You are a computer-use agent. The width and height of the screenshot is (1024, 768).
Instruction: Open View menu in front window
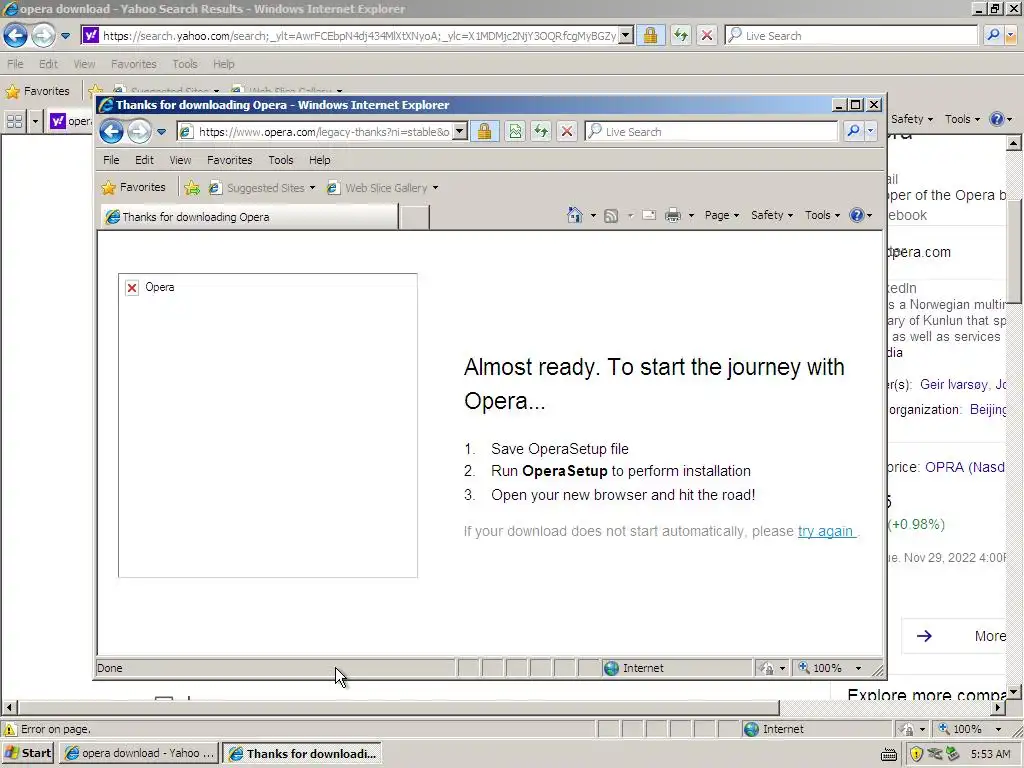pyautogui.click(x=180, y=160)
